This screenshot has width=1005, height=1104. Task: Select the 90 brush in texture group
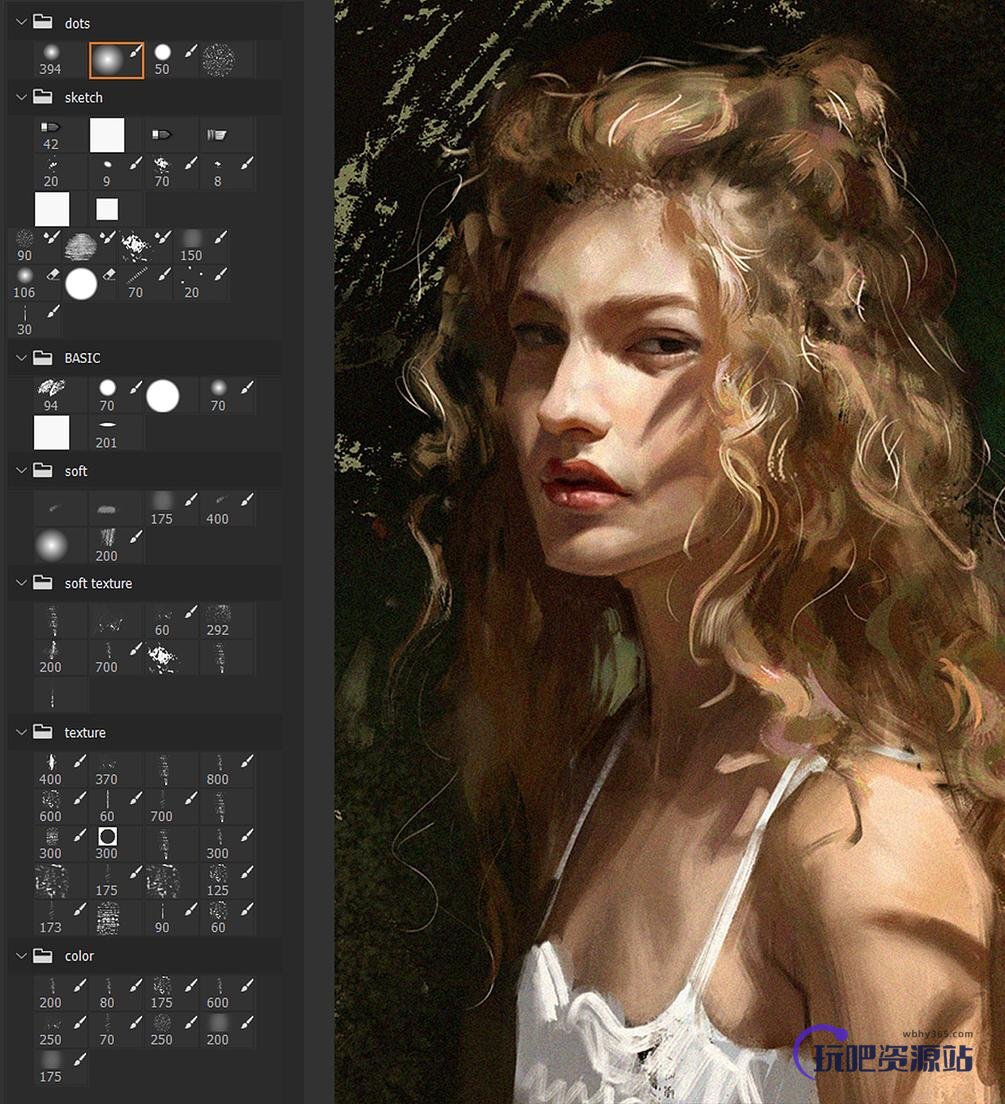(172, 918)
